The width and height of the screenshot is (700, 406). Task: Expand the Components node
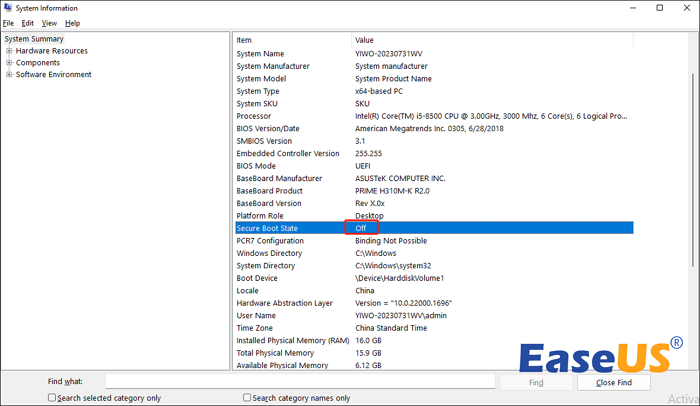(9, 63)
